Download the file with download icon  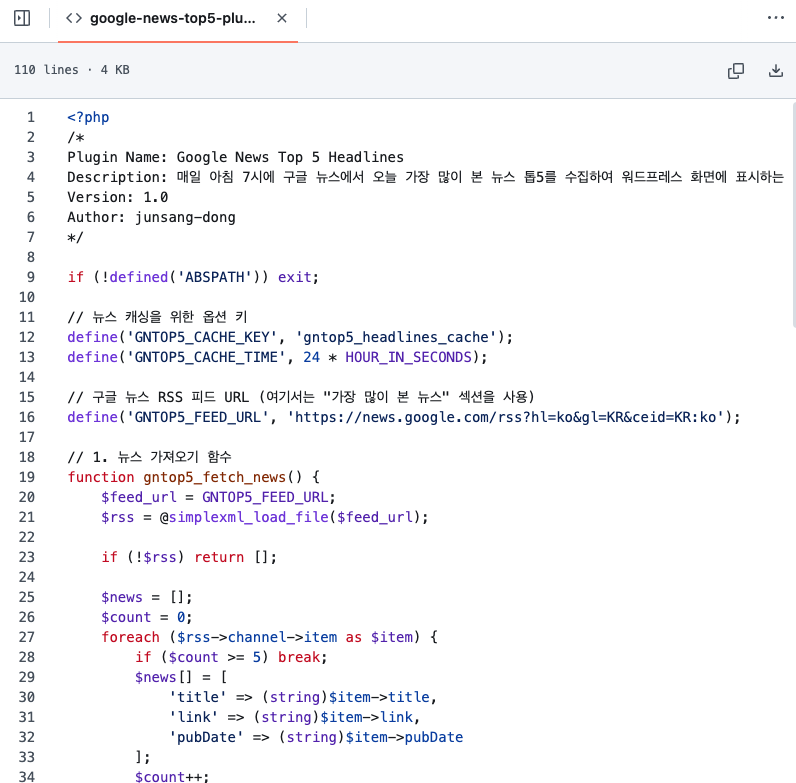(x=776, y=71)
